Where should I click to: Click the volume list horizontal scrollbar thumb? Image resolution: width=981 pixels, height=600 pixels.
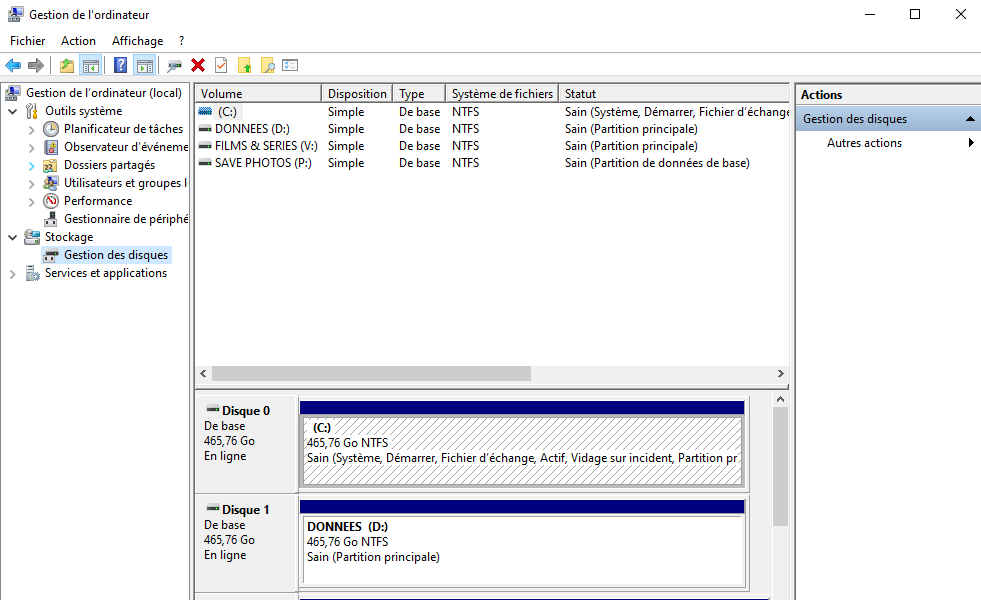click(x=372, y=374)
